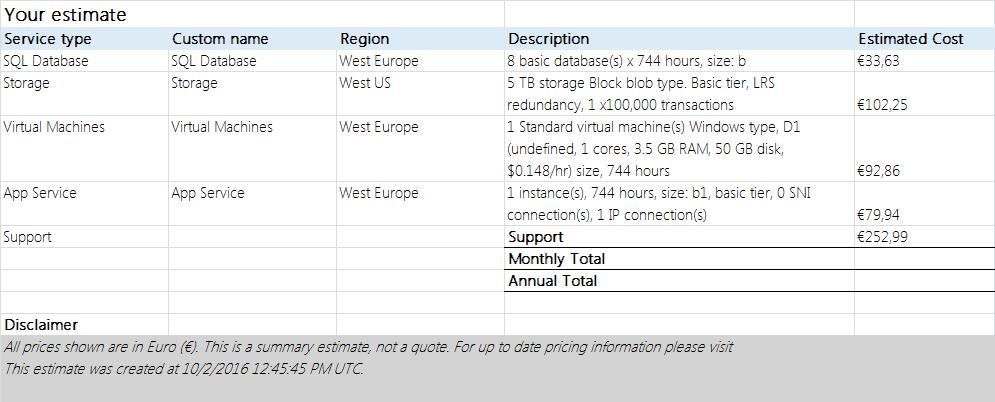The image size is (995, 402).
Task: Select the Custom name header cell
Action: coord(252,39)
